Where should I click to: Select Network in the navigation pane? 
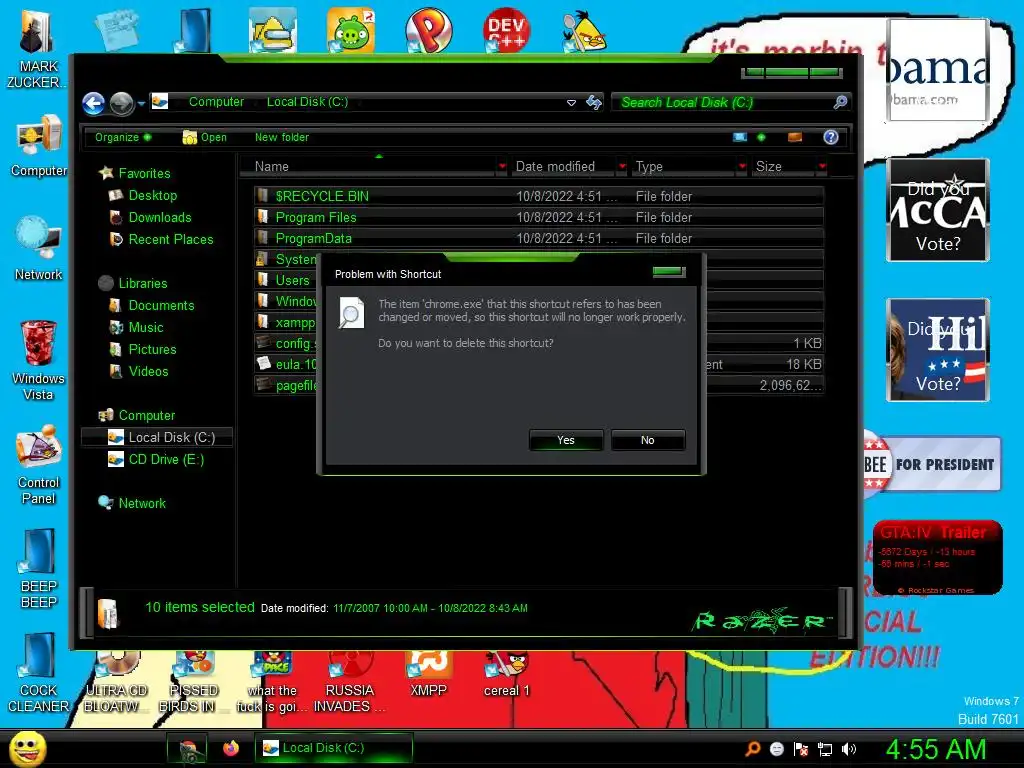tap(132, 504)
